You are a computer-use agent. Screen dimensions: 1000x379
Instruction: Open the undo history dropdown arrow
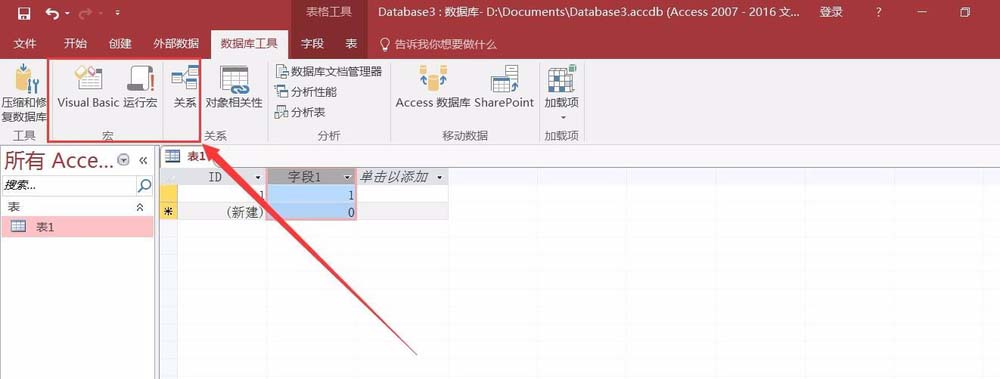67,13
